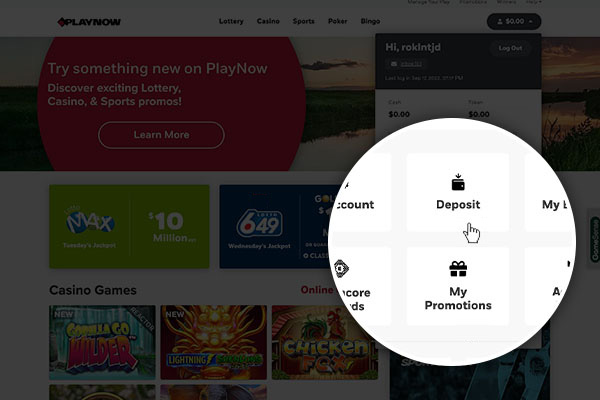Open the Lotto Max jackpot tile
Screen dimensions: 600x400
coord(129,227)
